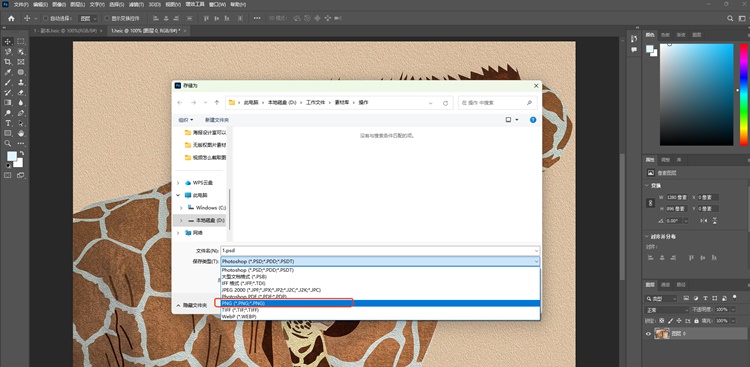Viewport: 750px width, 367px height.
Task: Select the Dodge tool
Action: pos(8,113)
